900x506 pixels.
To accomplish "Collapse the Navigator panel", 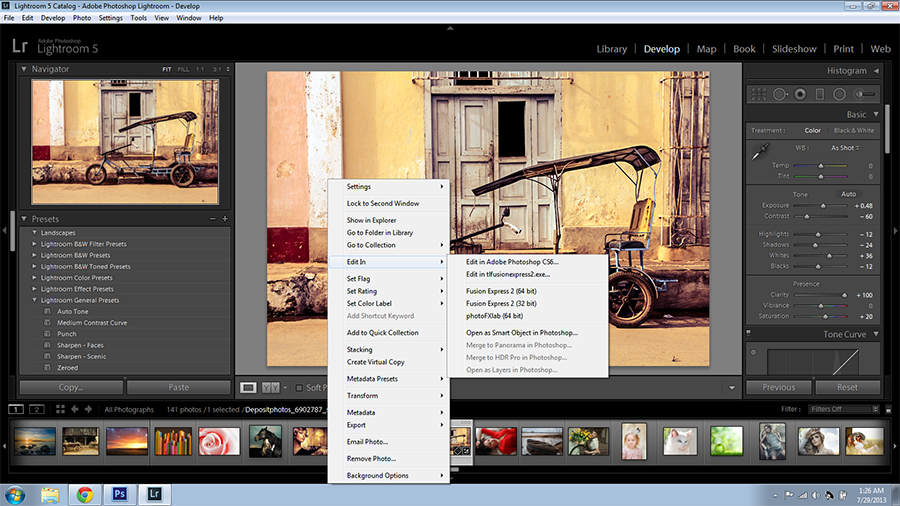I will pyautogui.click(x=25, y=69).
